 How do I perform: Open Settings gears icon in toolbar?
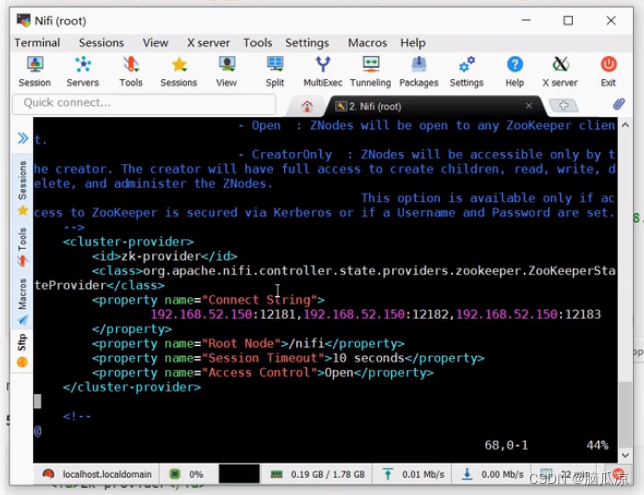coord(467,71)
